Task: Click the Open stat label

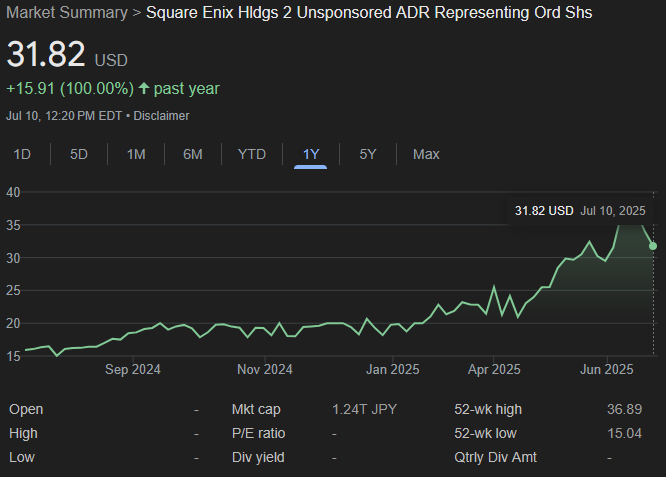Action: pyautogui.click(x=26, y=409)
